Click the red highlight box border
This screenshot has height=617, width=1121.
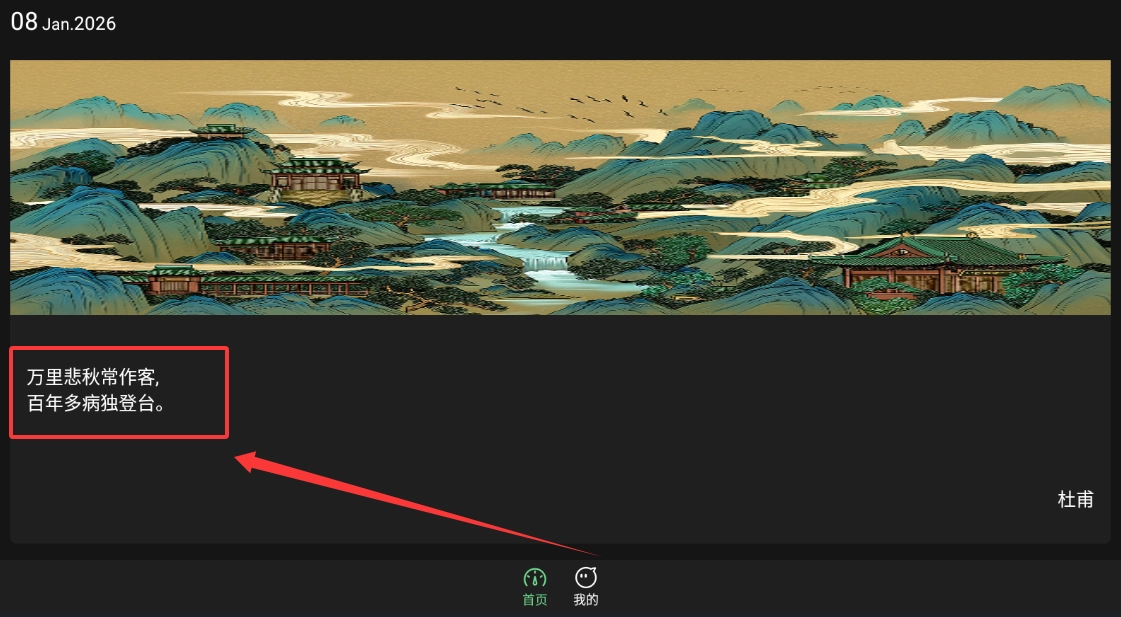point(119,349)
